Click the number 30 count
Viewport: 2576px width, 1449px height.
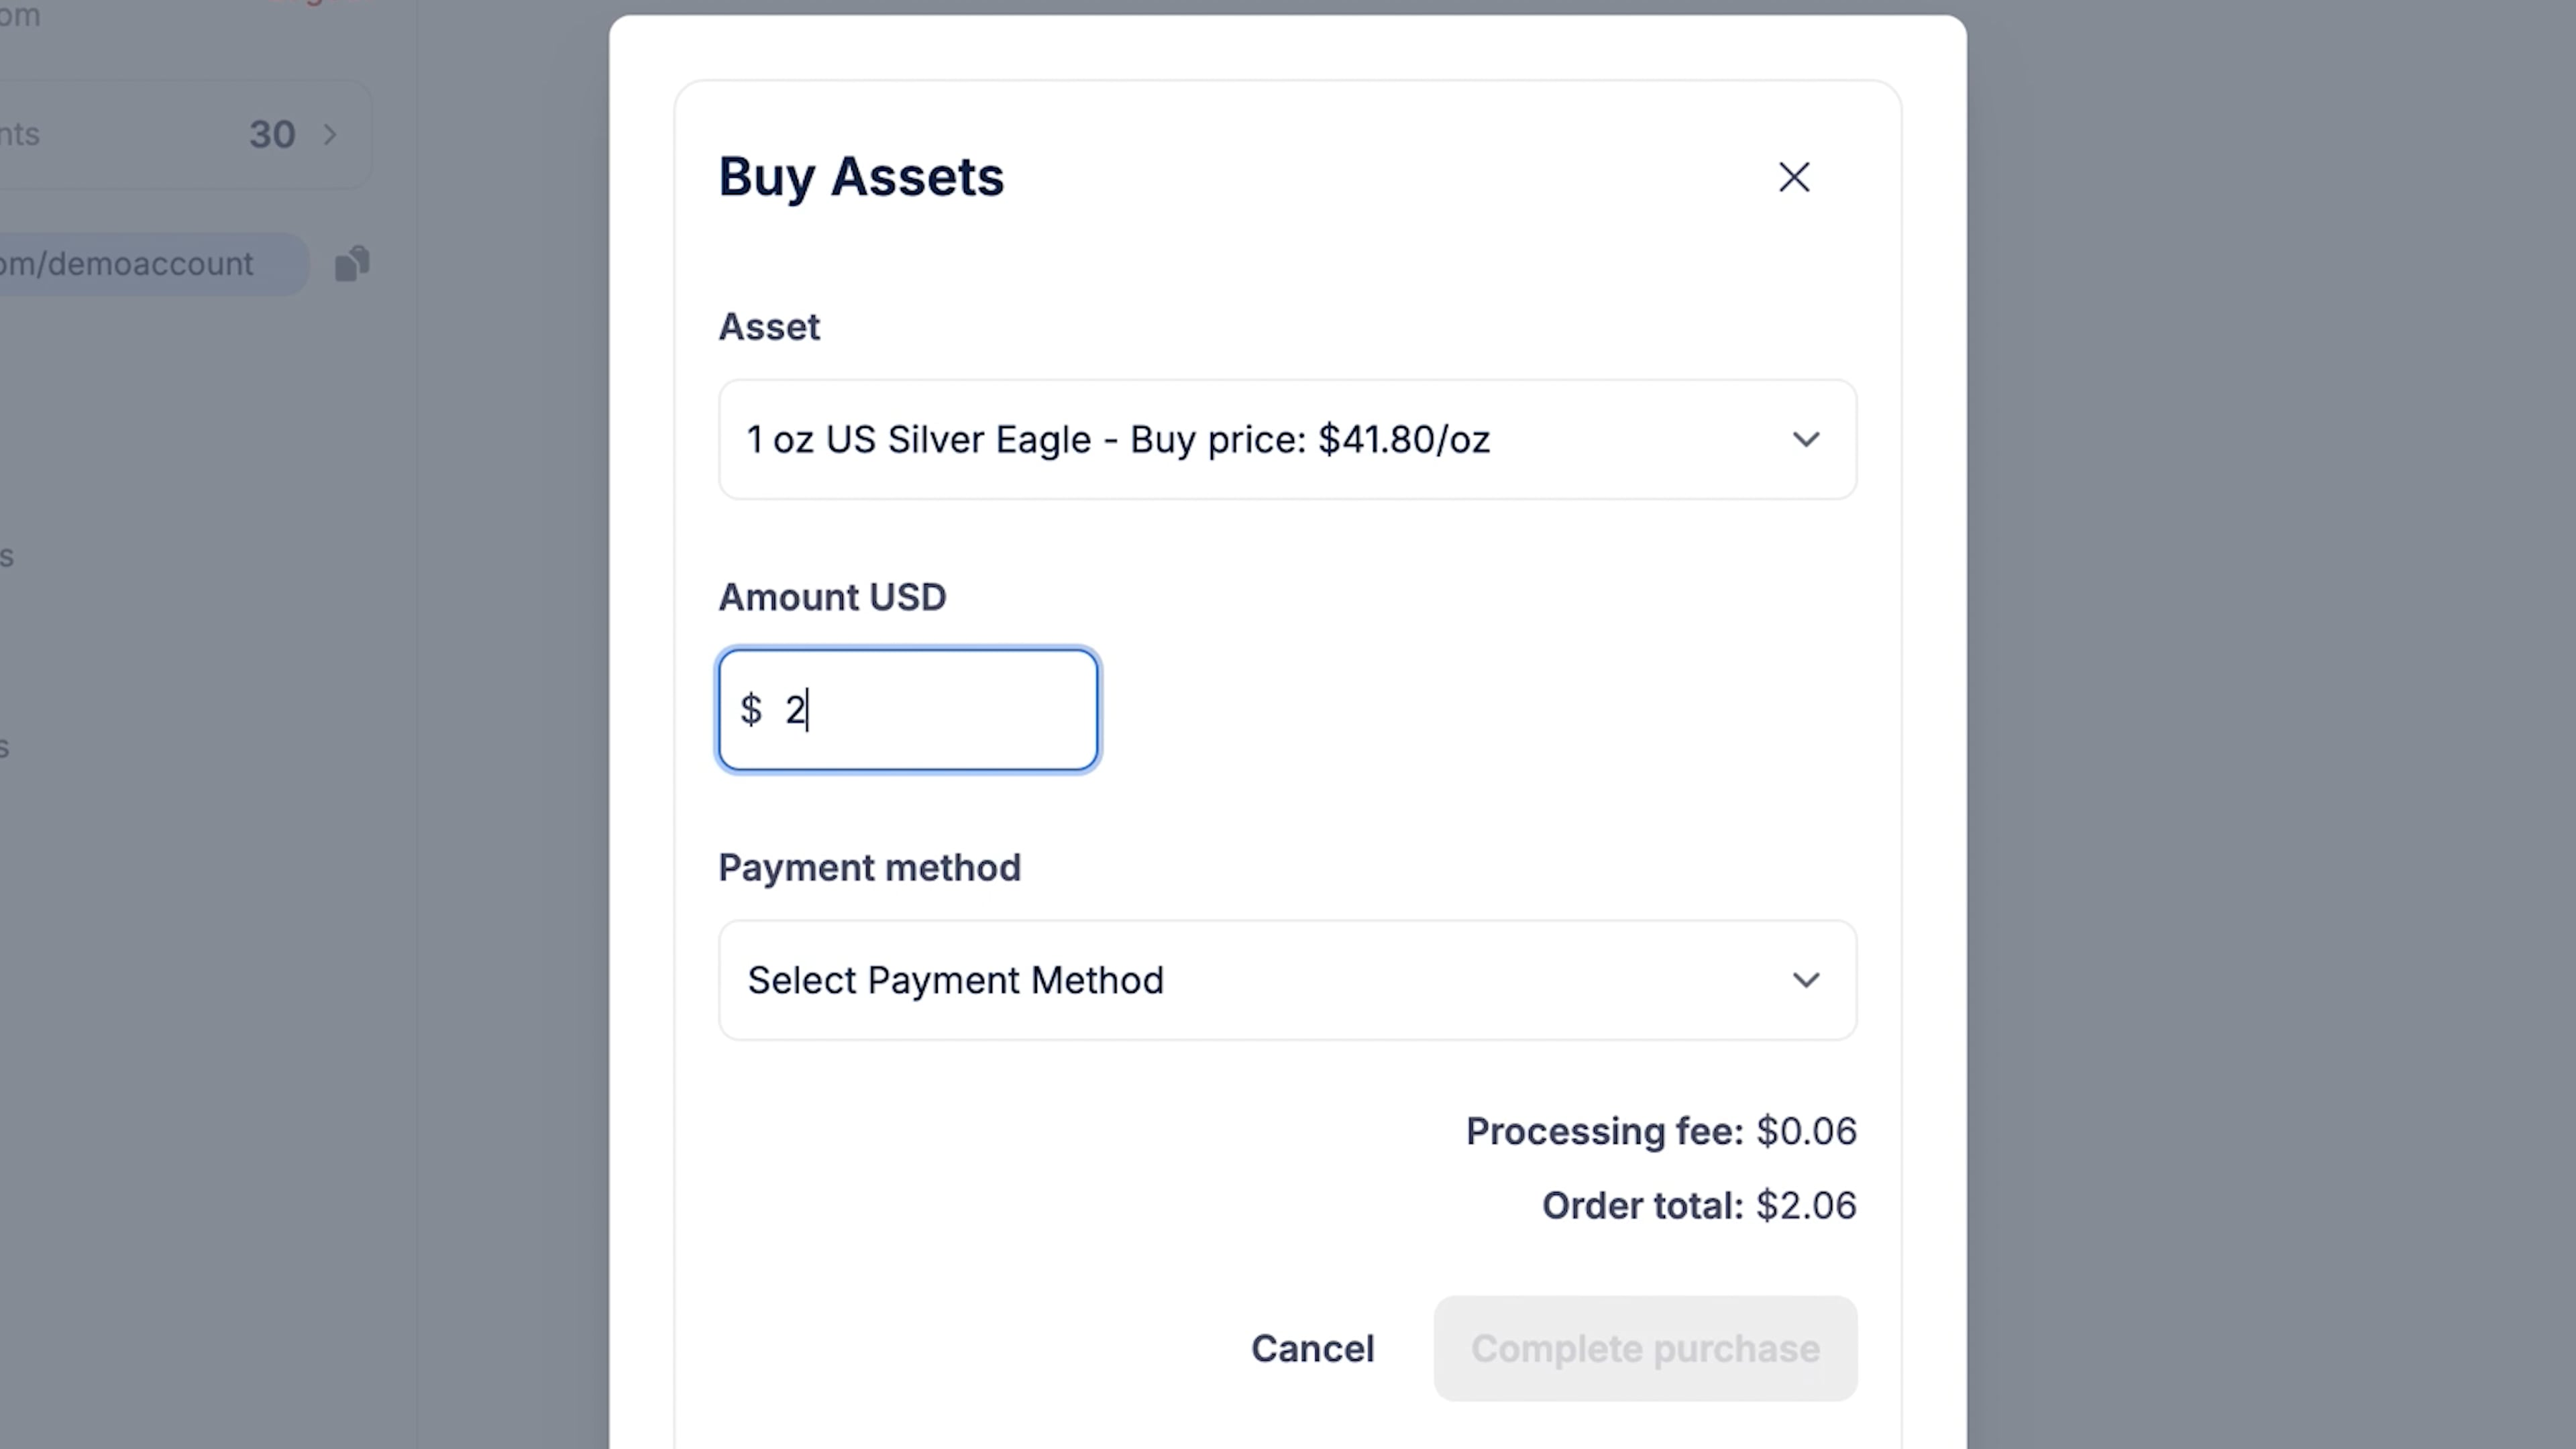(x=271, y=135)
